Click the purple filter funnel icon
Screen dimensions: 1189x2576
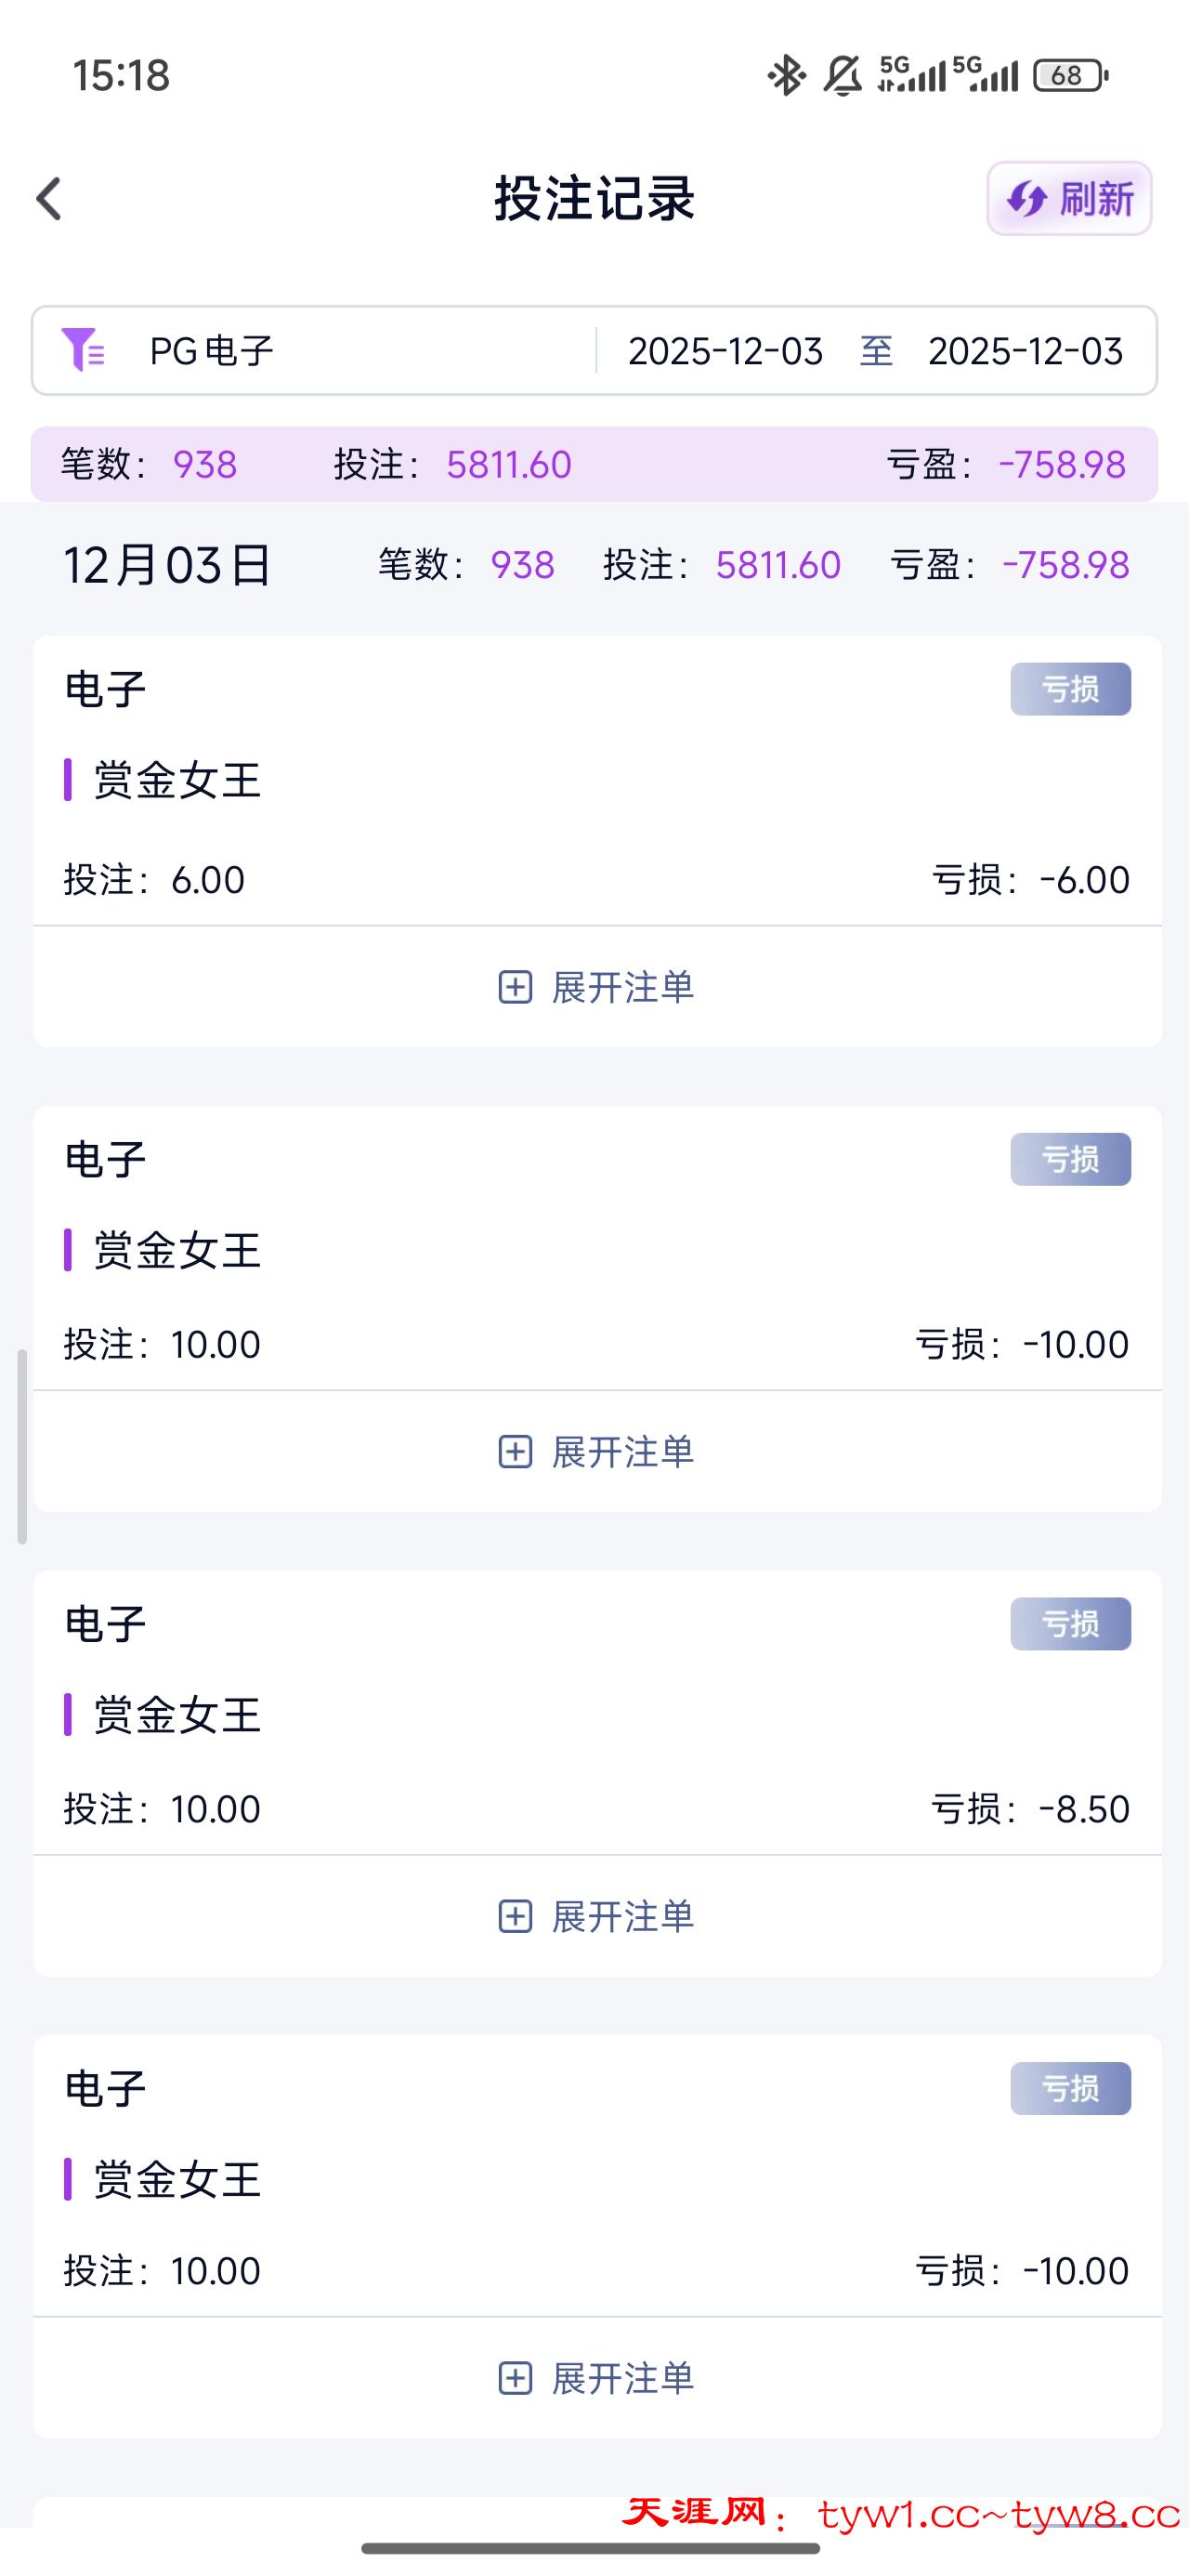[82, 350]
